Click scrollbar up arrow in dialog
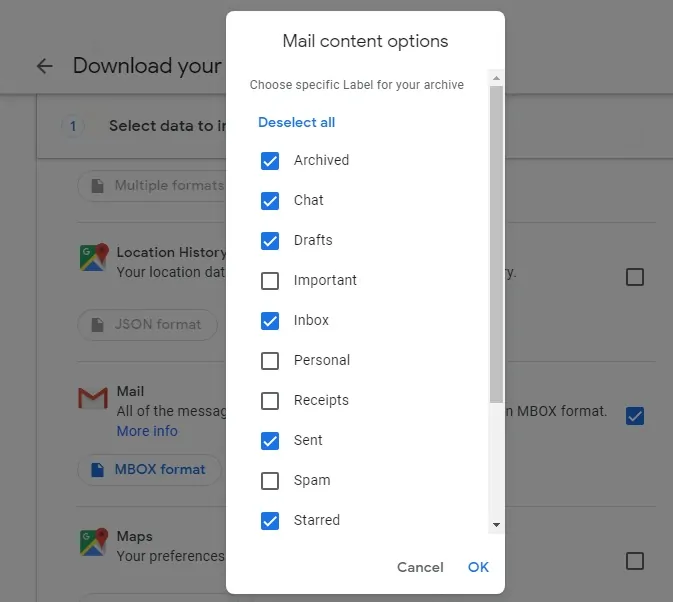The image size is (673, 602). pos(496,78)
